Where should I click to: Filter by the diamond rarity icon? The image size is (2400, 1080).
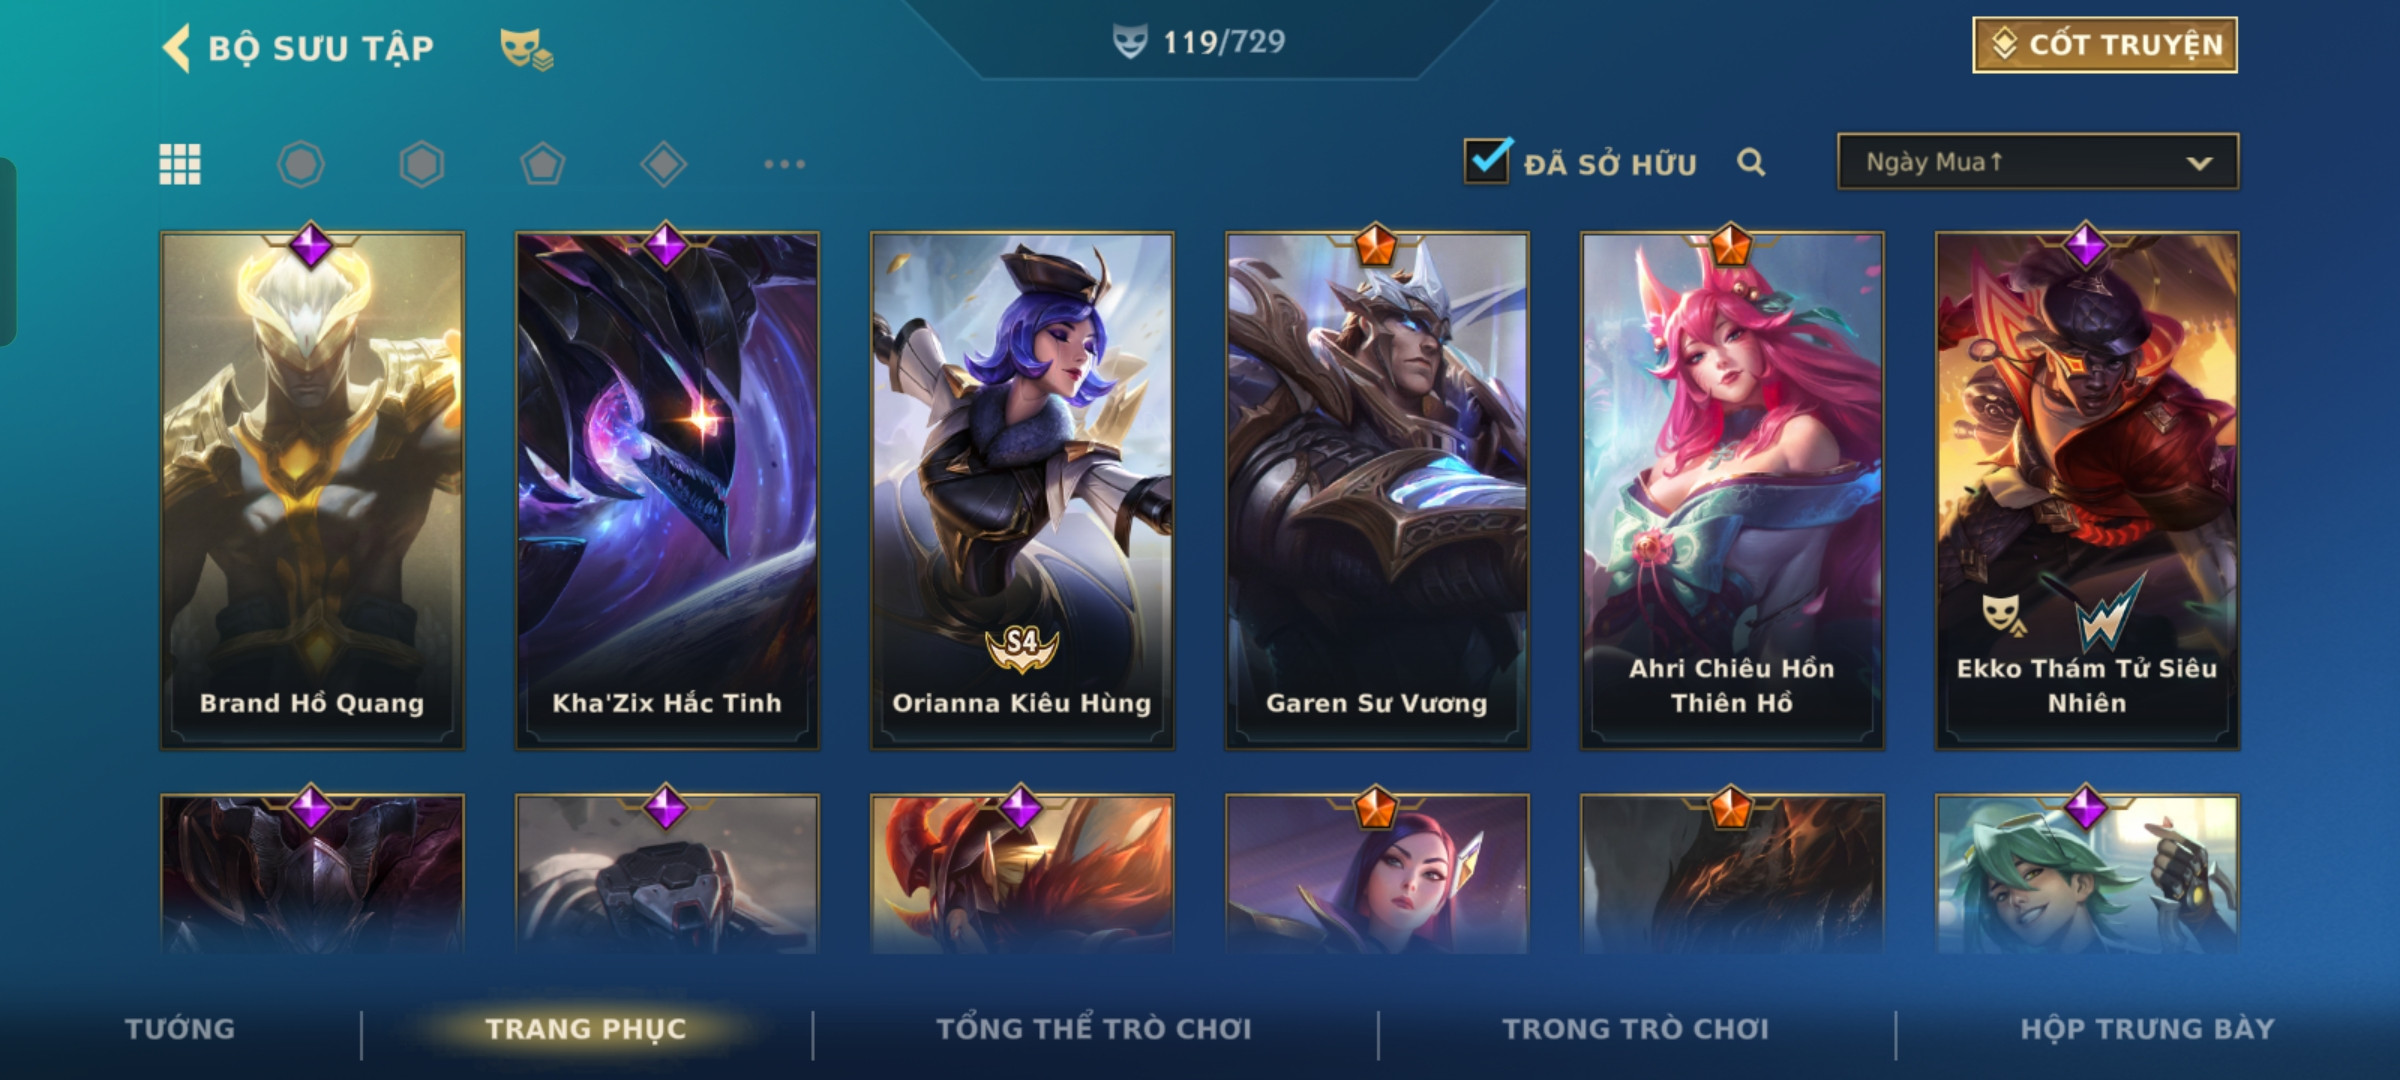[x=663, y=164]
